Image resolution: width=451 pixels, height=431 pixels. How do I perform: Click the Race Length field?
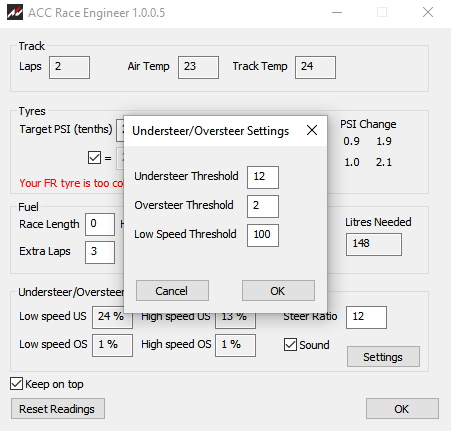pyautogui.click(x=100, y=224)
